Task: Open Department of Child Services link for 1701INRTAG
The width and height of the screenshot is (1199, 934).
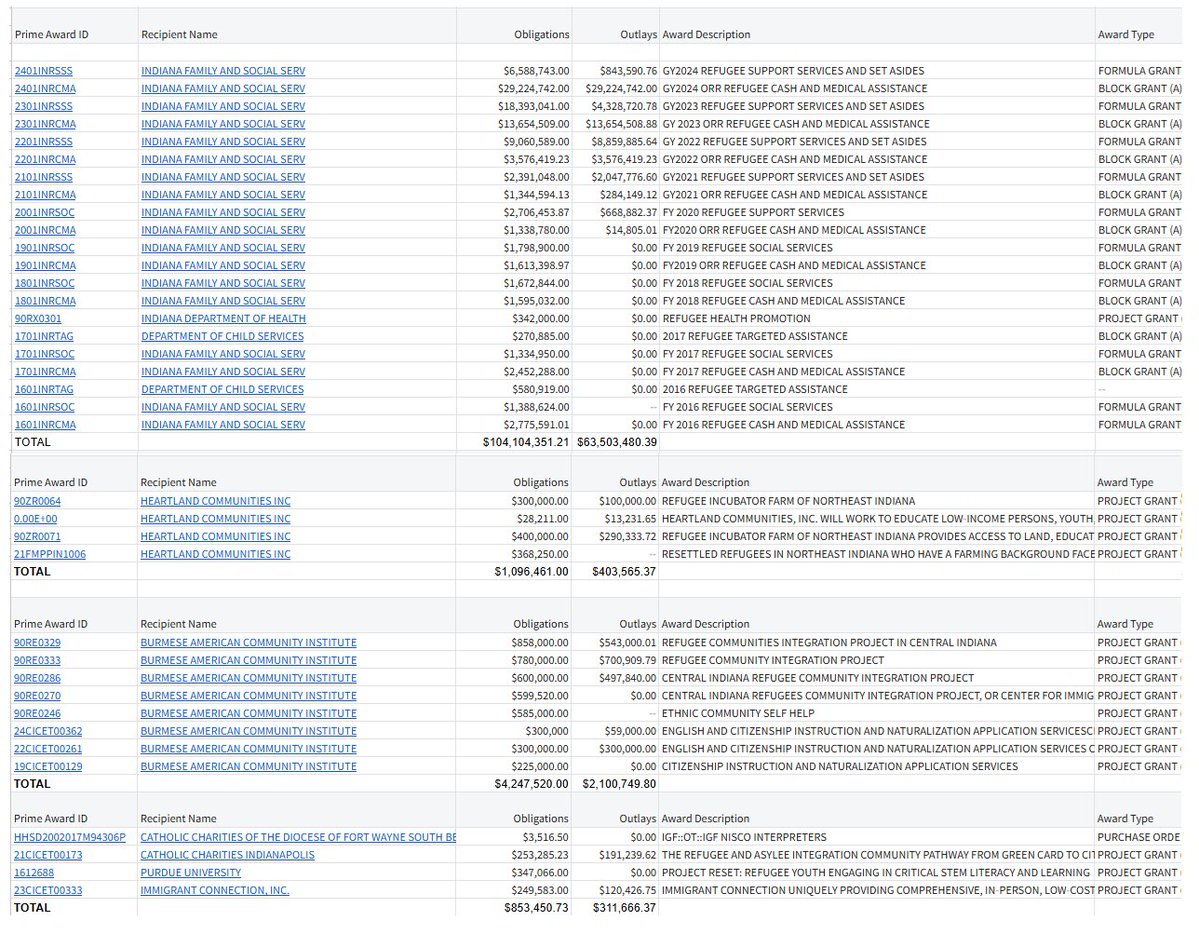Action: coord(223,336)
